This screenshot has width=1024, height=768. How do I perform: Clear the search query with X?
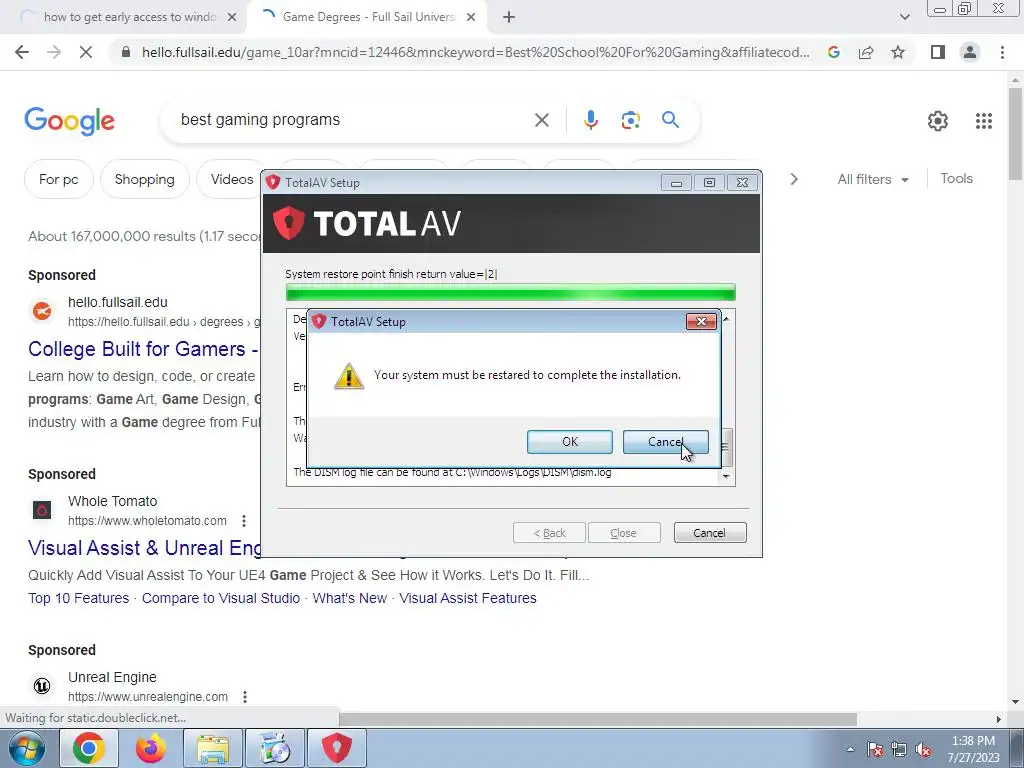pos(541,120)
